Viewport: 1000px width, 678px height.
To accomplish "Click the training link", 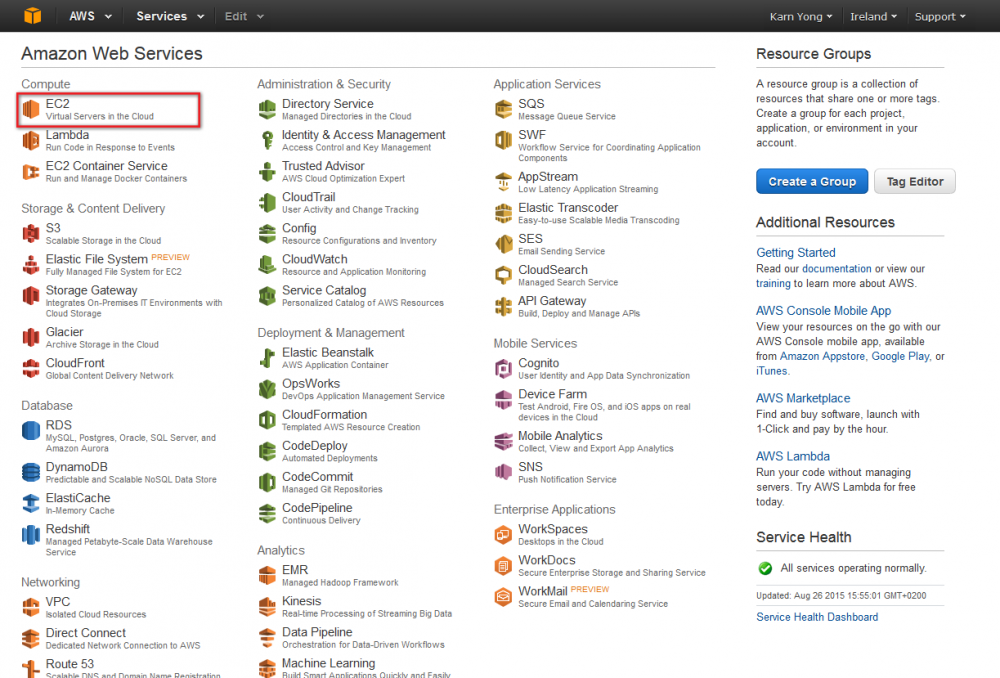I will [773, 283].
